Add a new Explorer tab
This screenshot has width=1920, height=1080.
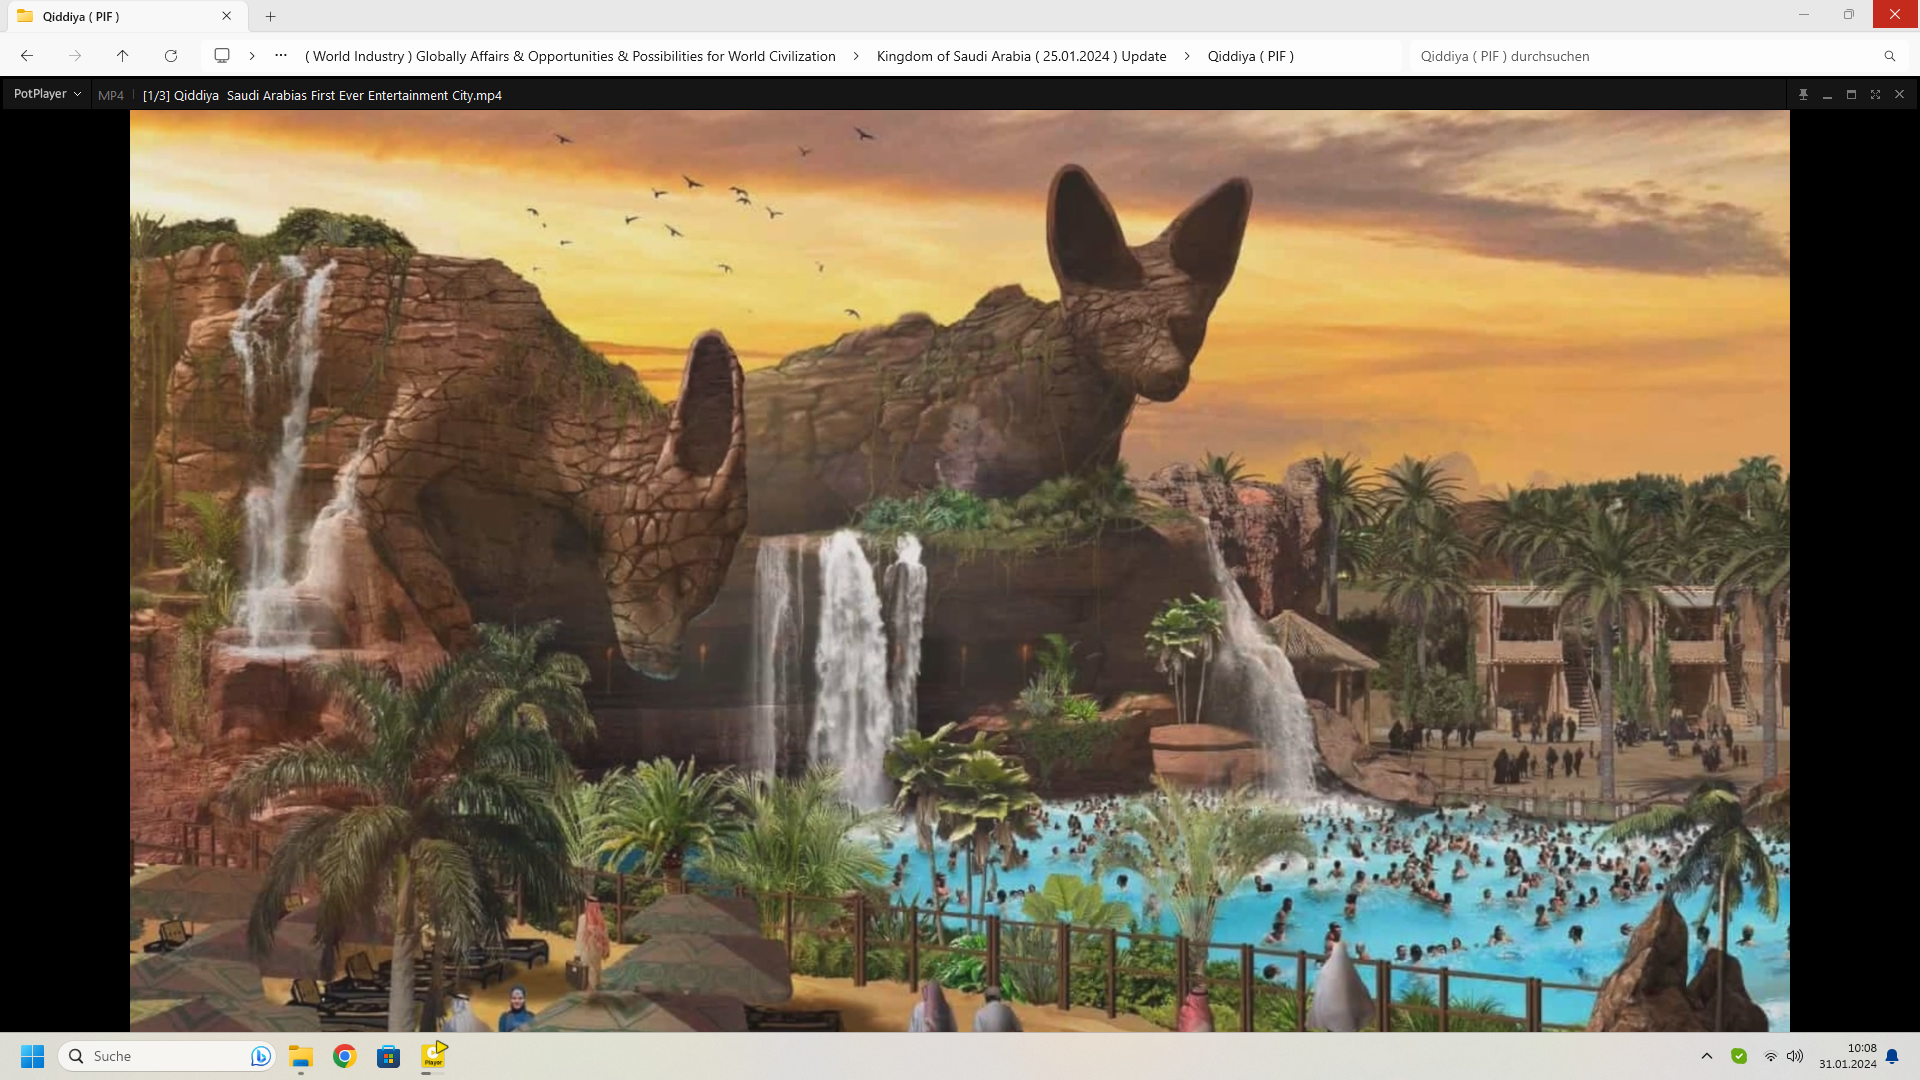coord(270,16)
